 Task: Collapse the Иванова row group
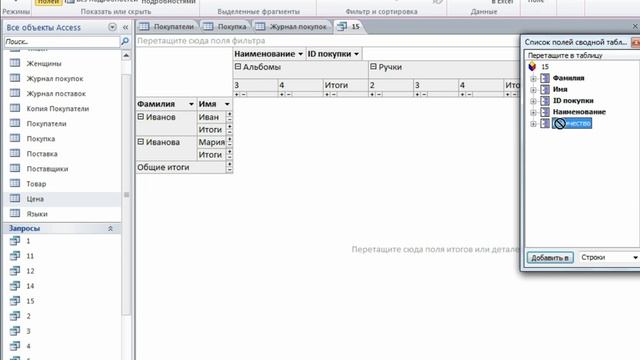coord(140,142)
